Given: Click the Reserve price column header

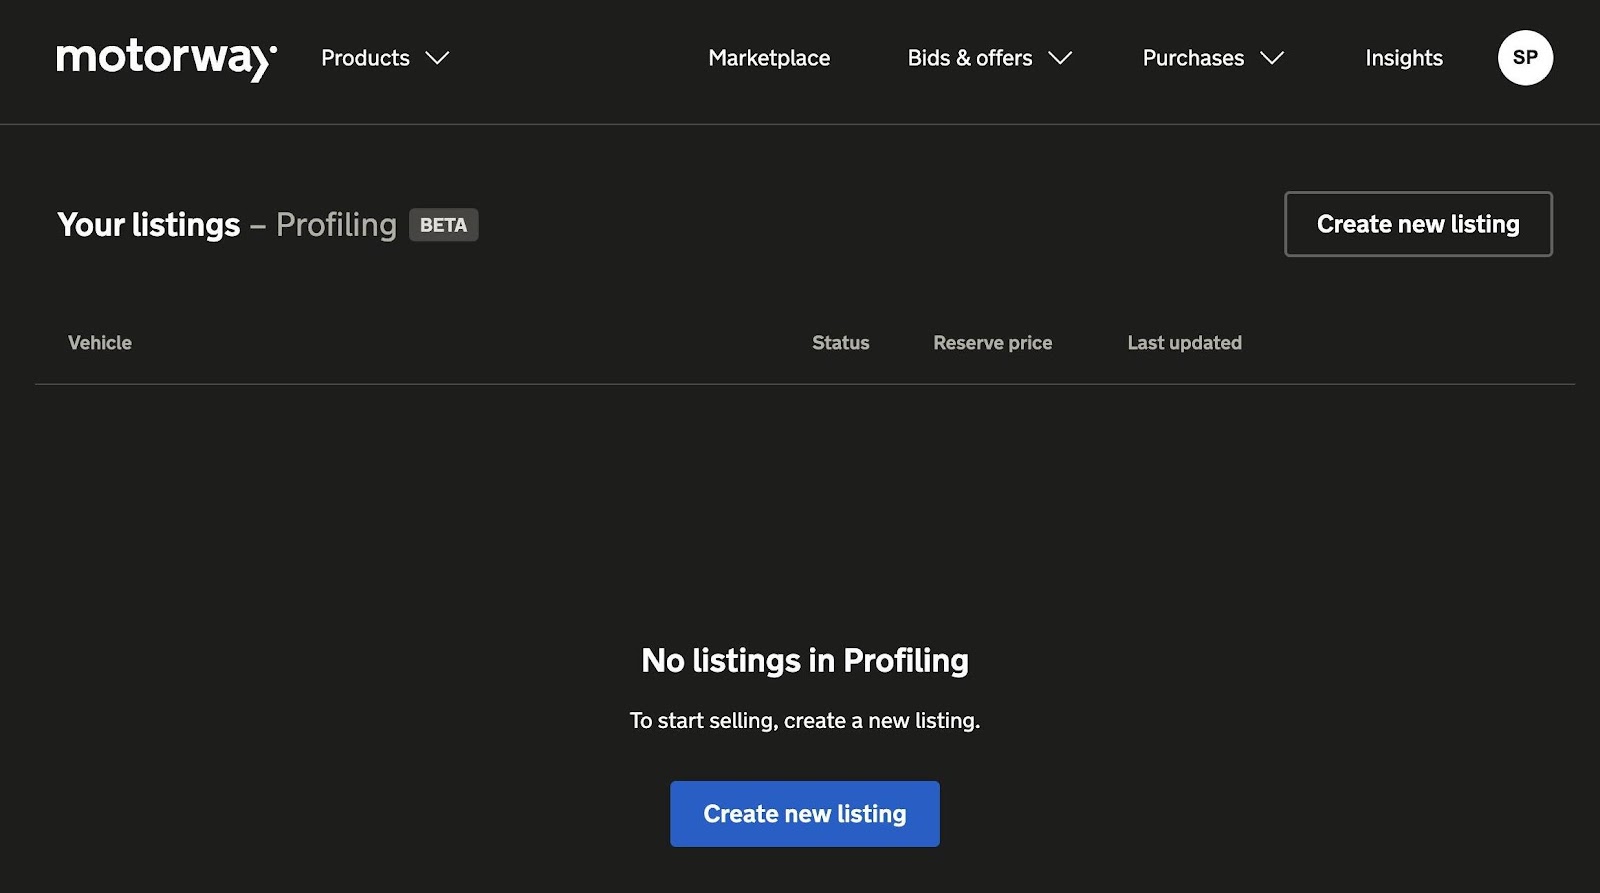Looking at the screenshot, I should [x=992, y=343].
